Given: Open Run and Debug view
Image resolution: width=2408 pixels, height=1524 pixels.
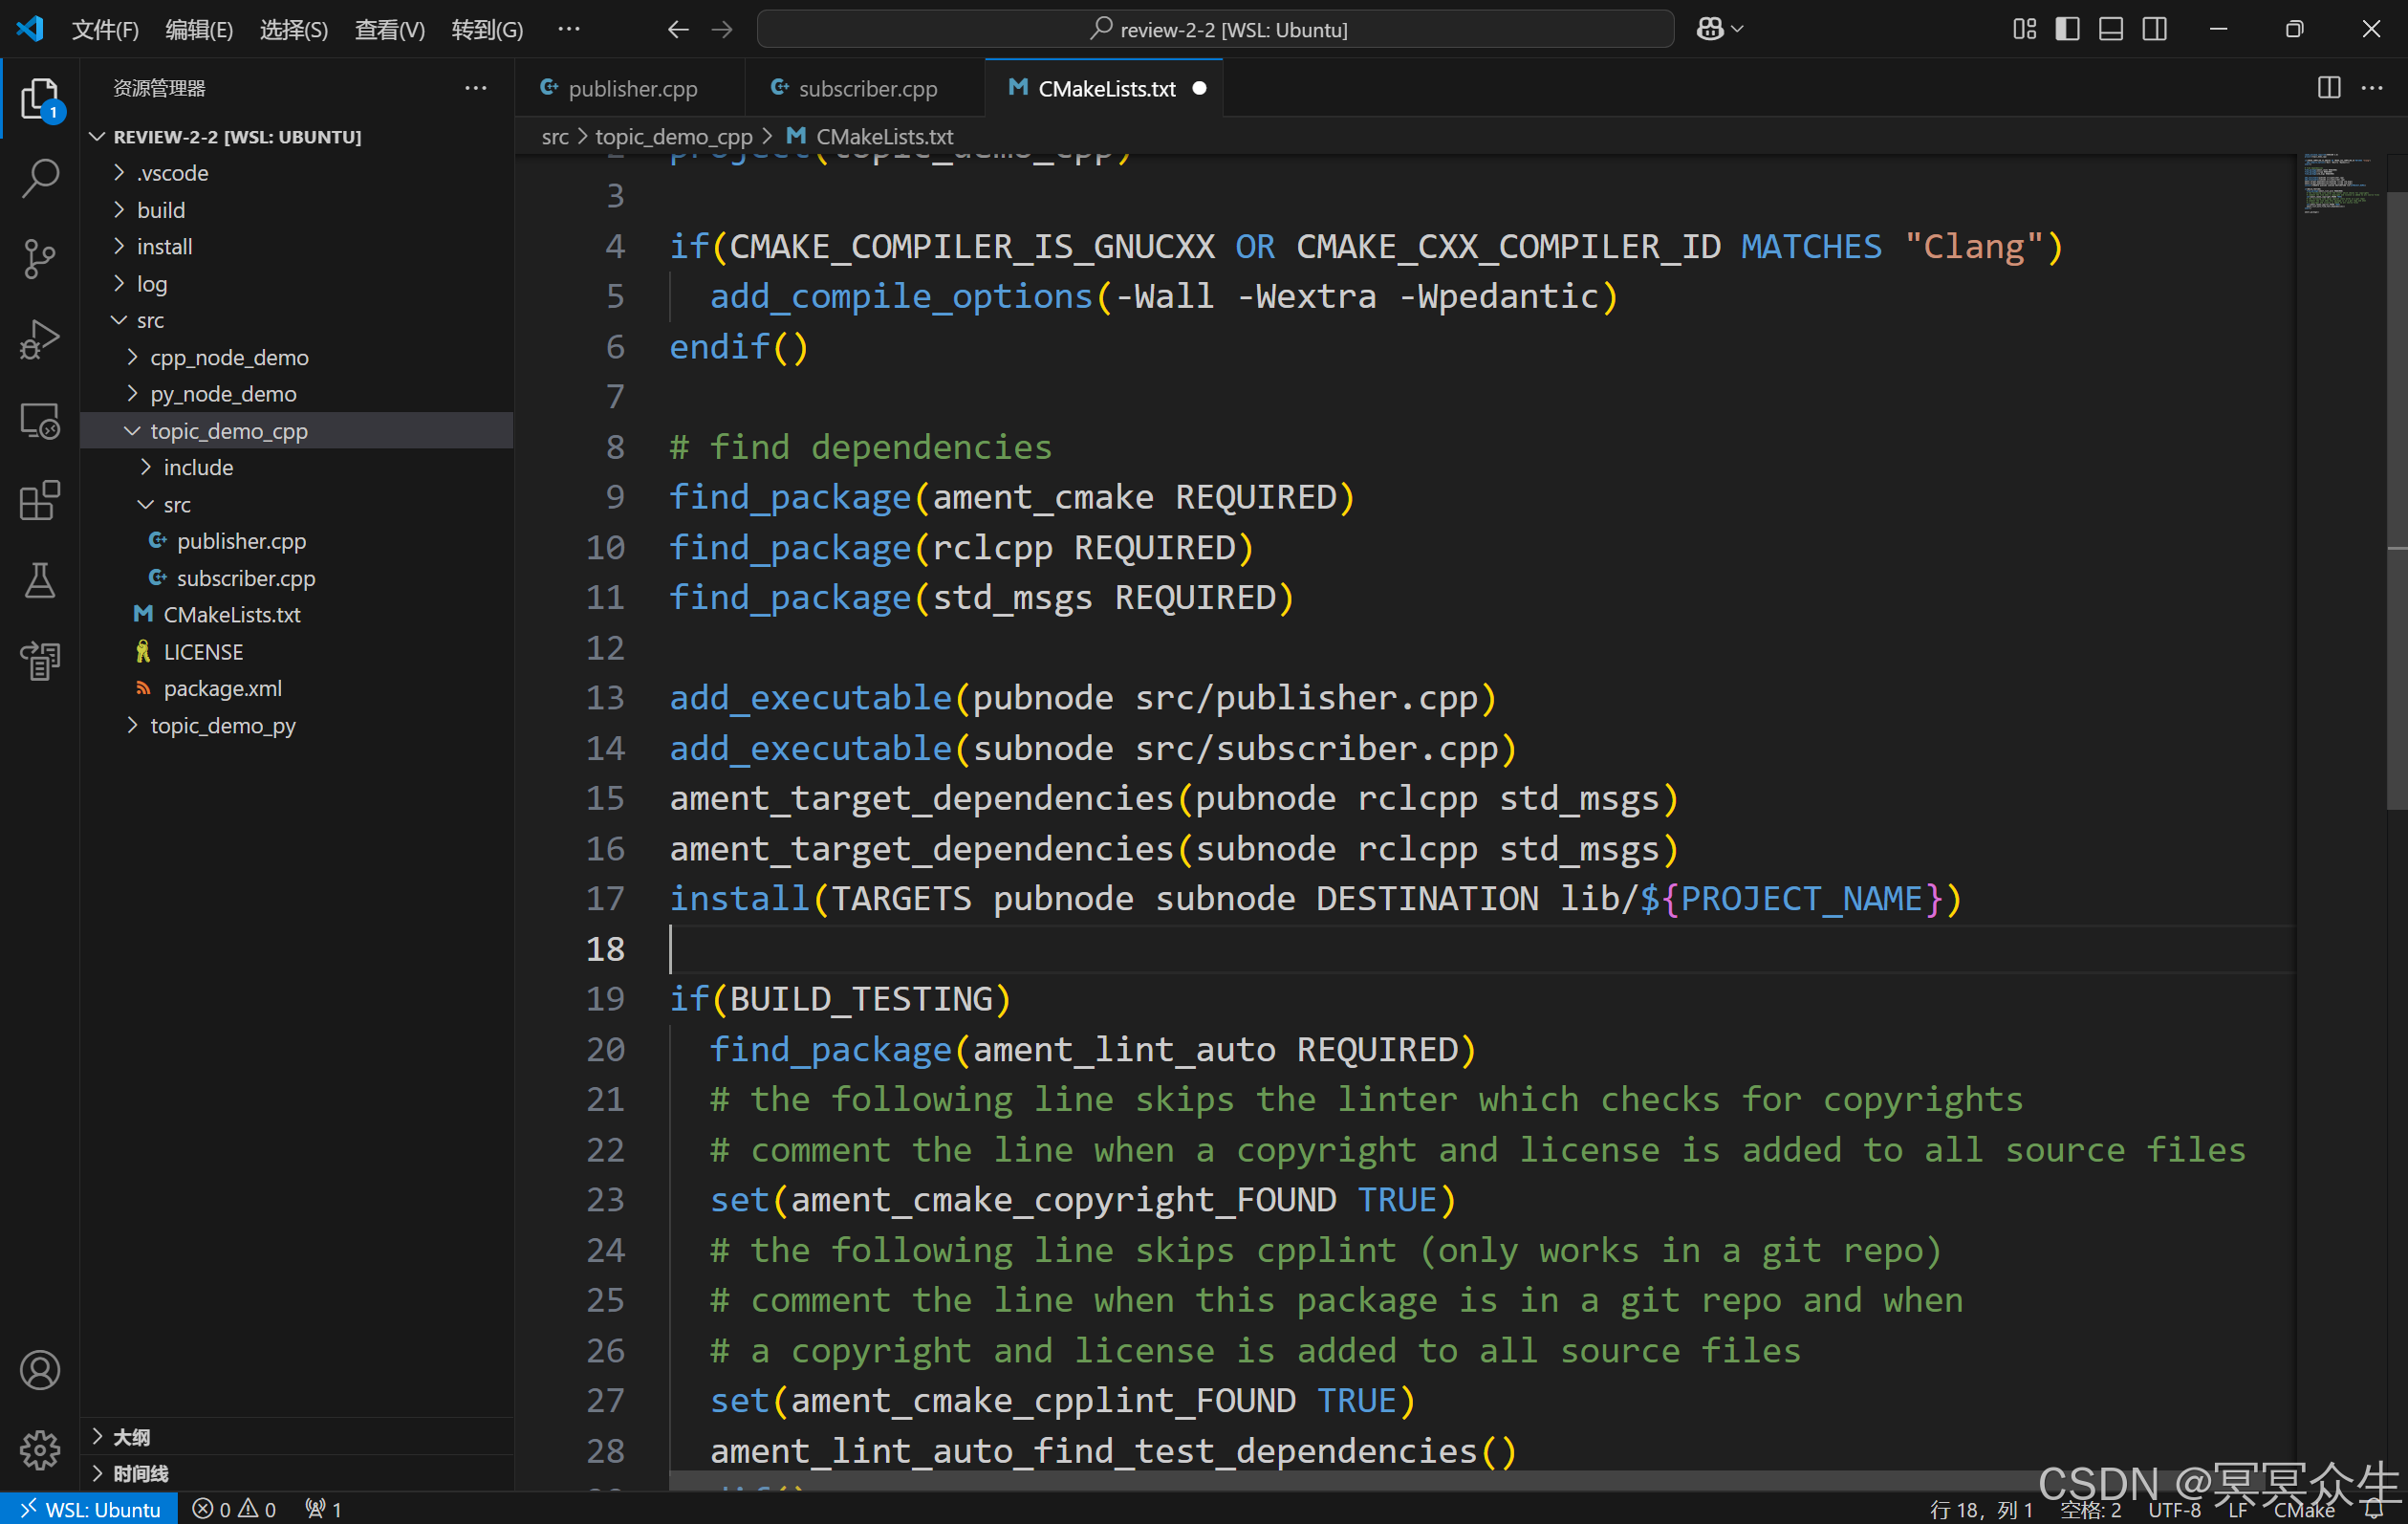Looking at the screenshot, I should (x=40, y=340).
